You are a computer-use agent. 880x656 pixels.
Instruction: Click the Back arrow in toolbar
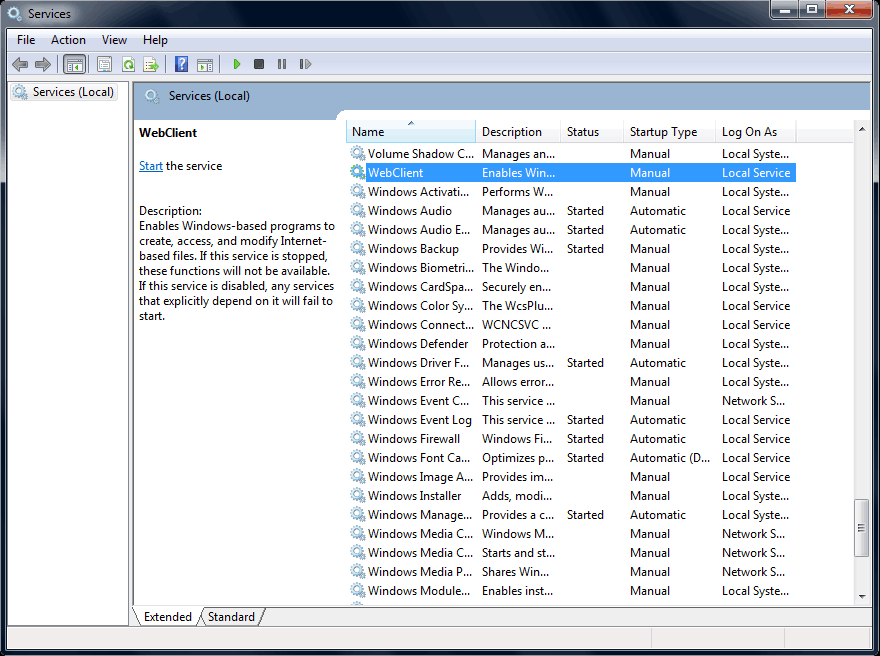(20, 64)
